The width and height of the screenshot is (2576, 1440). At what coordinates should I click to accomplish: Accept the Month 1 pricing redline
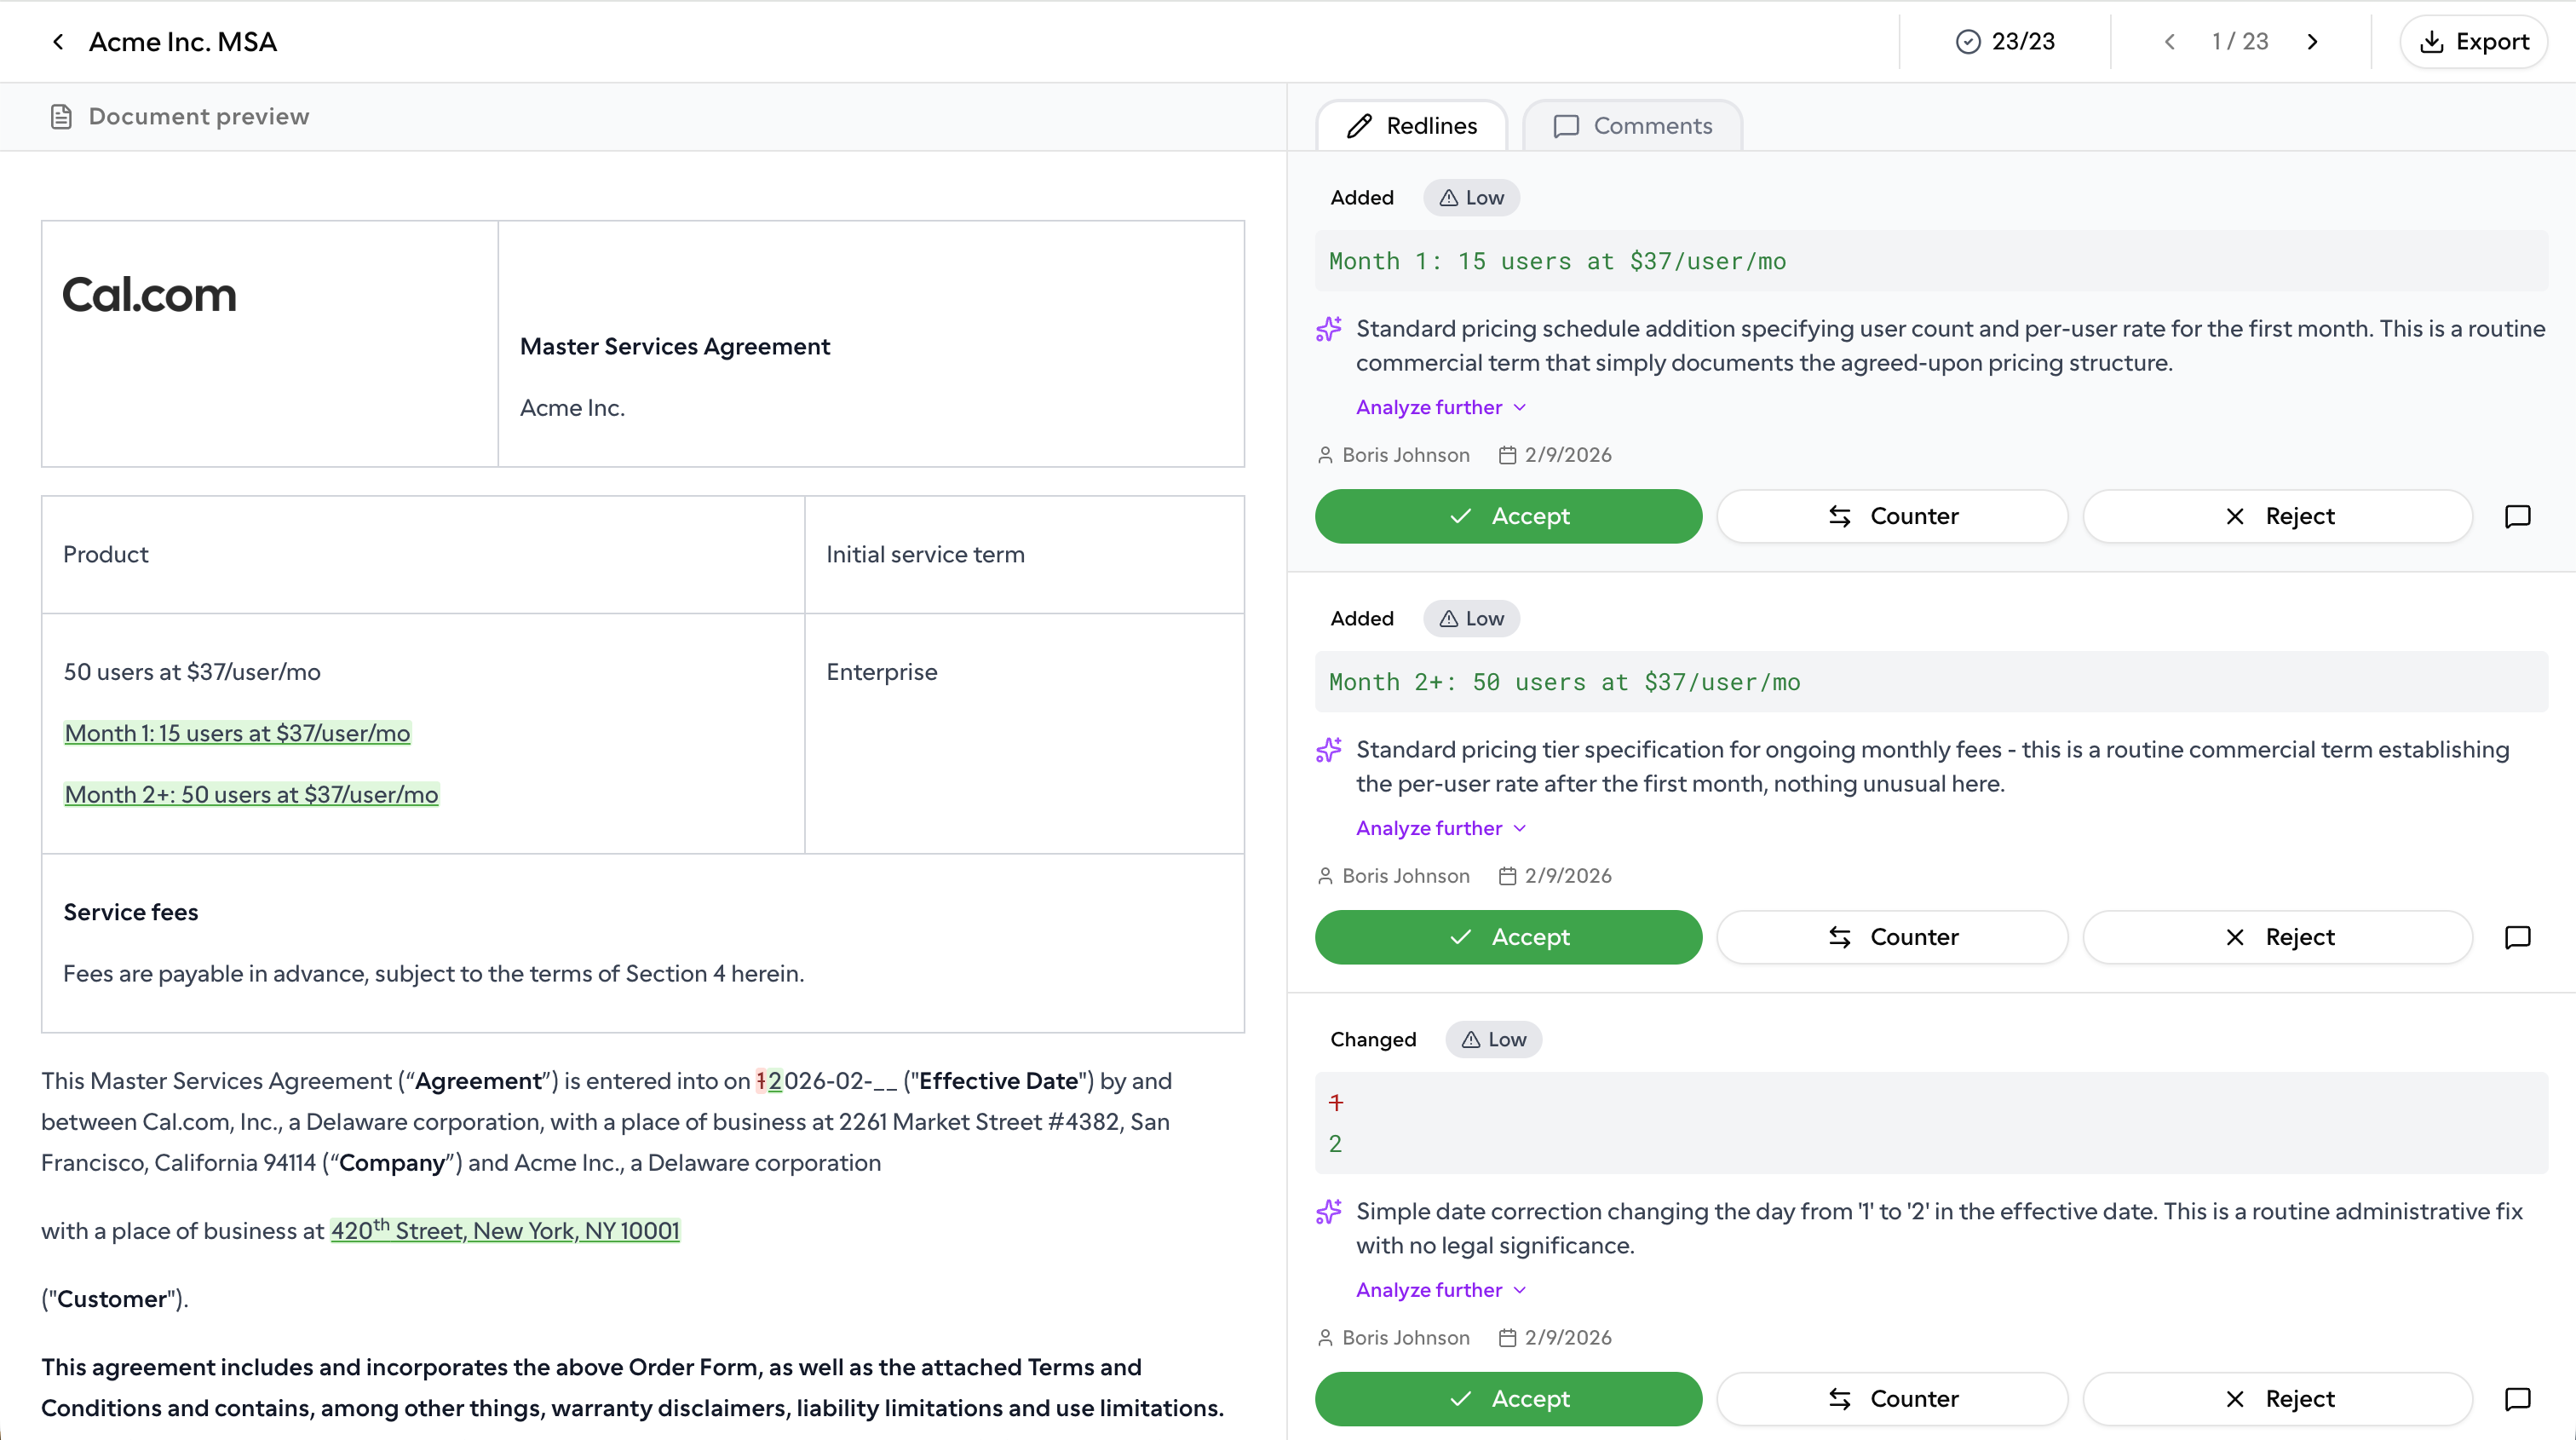(x=1508, y=516)
